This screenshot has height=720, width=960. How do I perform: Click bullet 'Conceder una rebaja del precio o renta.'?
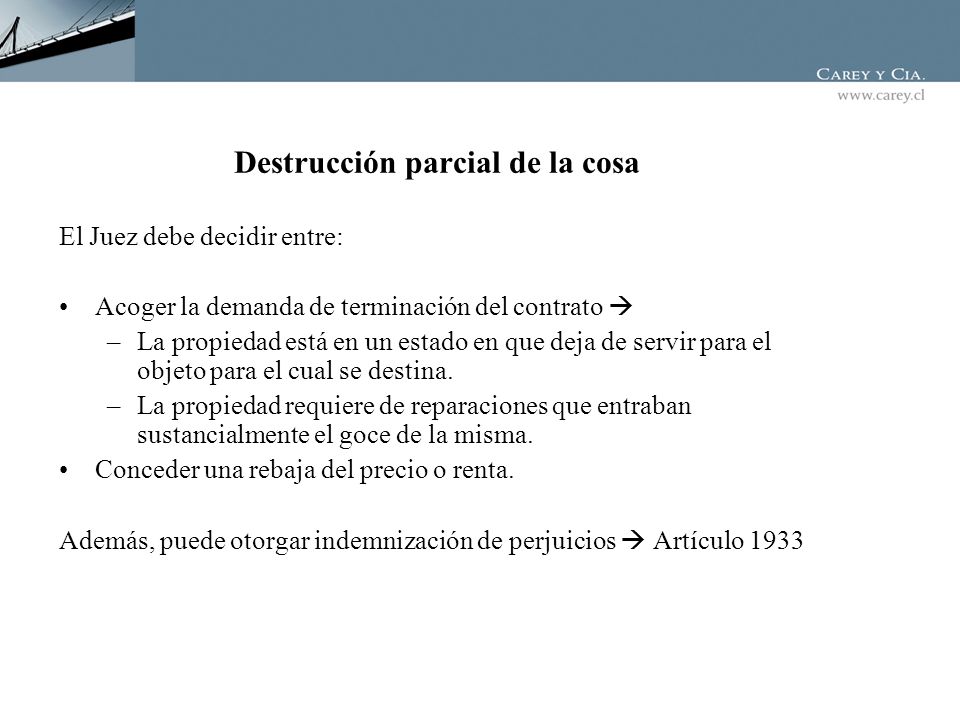(x=304, y=470)
